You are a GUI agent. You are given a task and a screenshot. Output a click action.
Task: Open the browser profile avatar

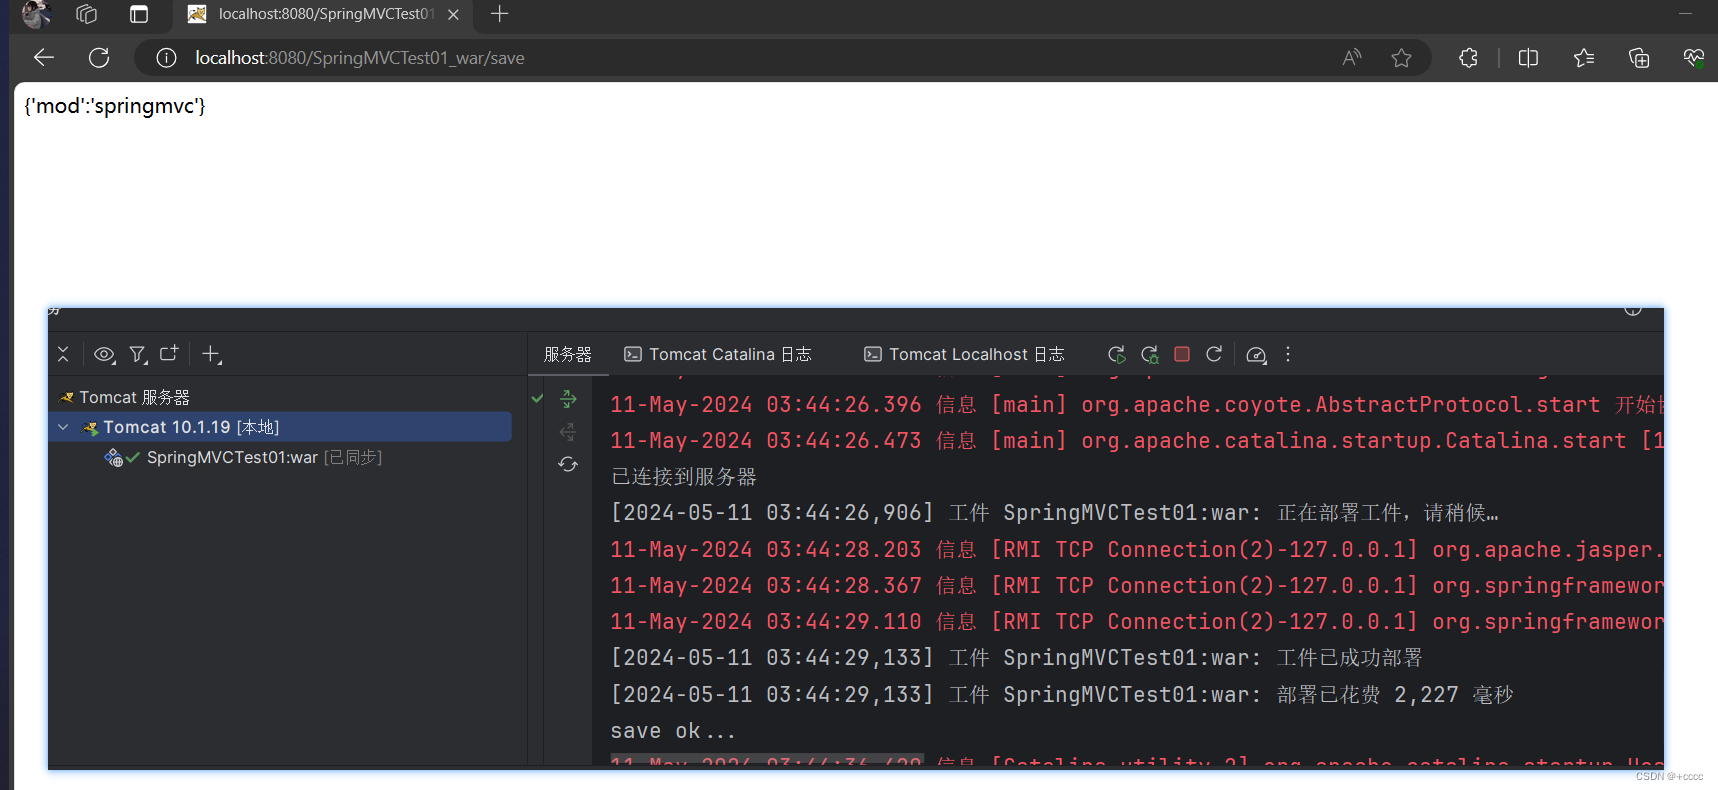pos(36,14)
